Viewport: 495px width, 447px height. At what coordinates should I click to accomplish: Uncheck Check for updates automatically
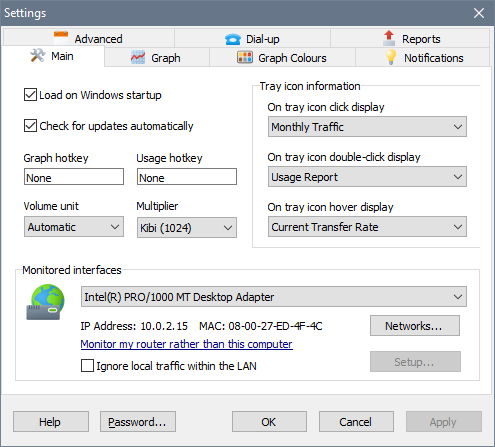tap(30, 126)
